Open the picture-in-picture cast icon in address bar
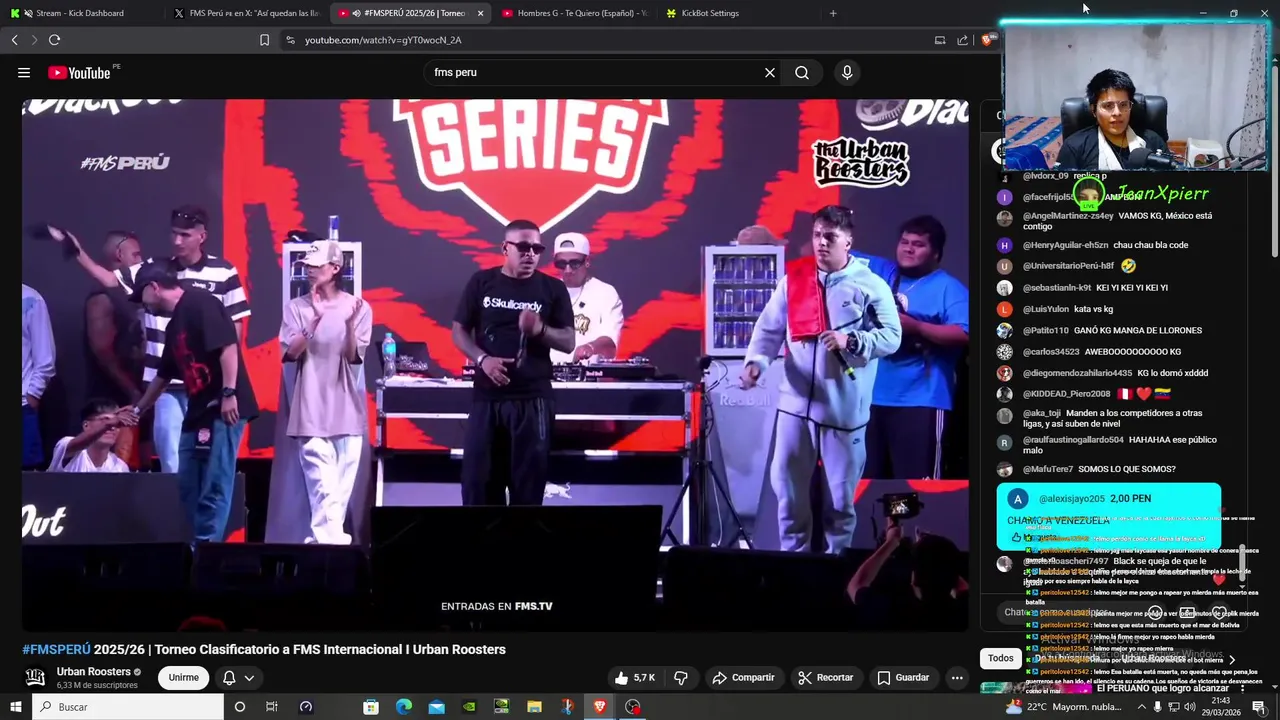 940,40
